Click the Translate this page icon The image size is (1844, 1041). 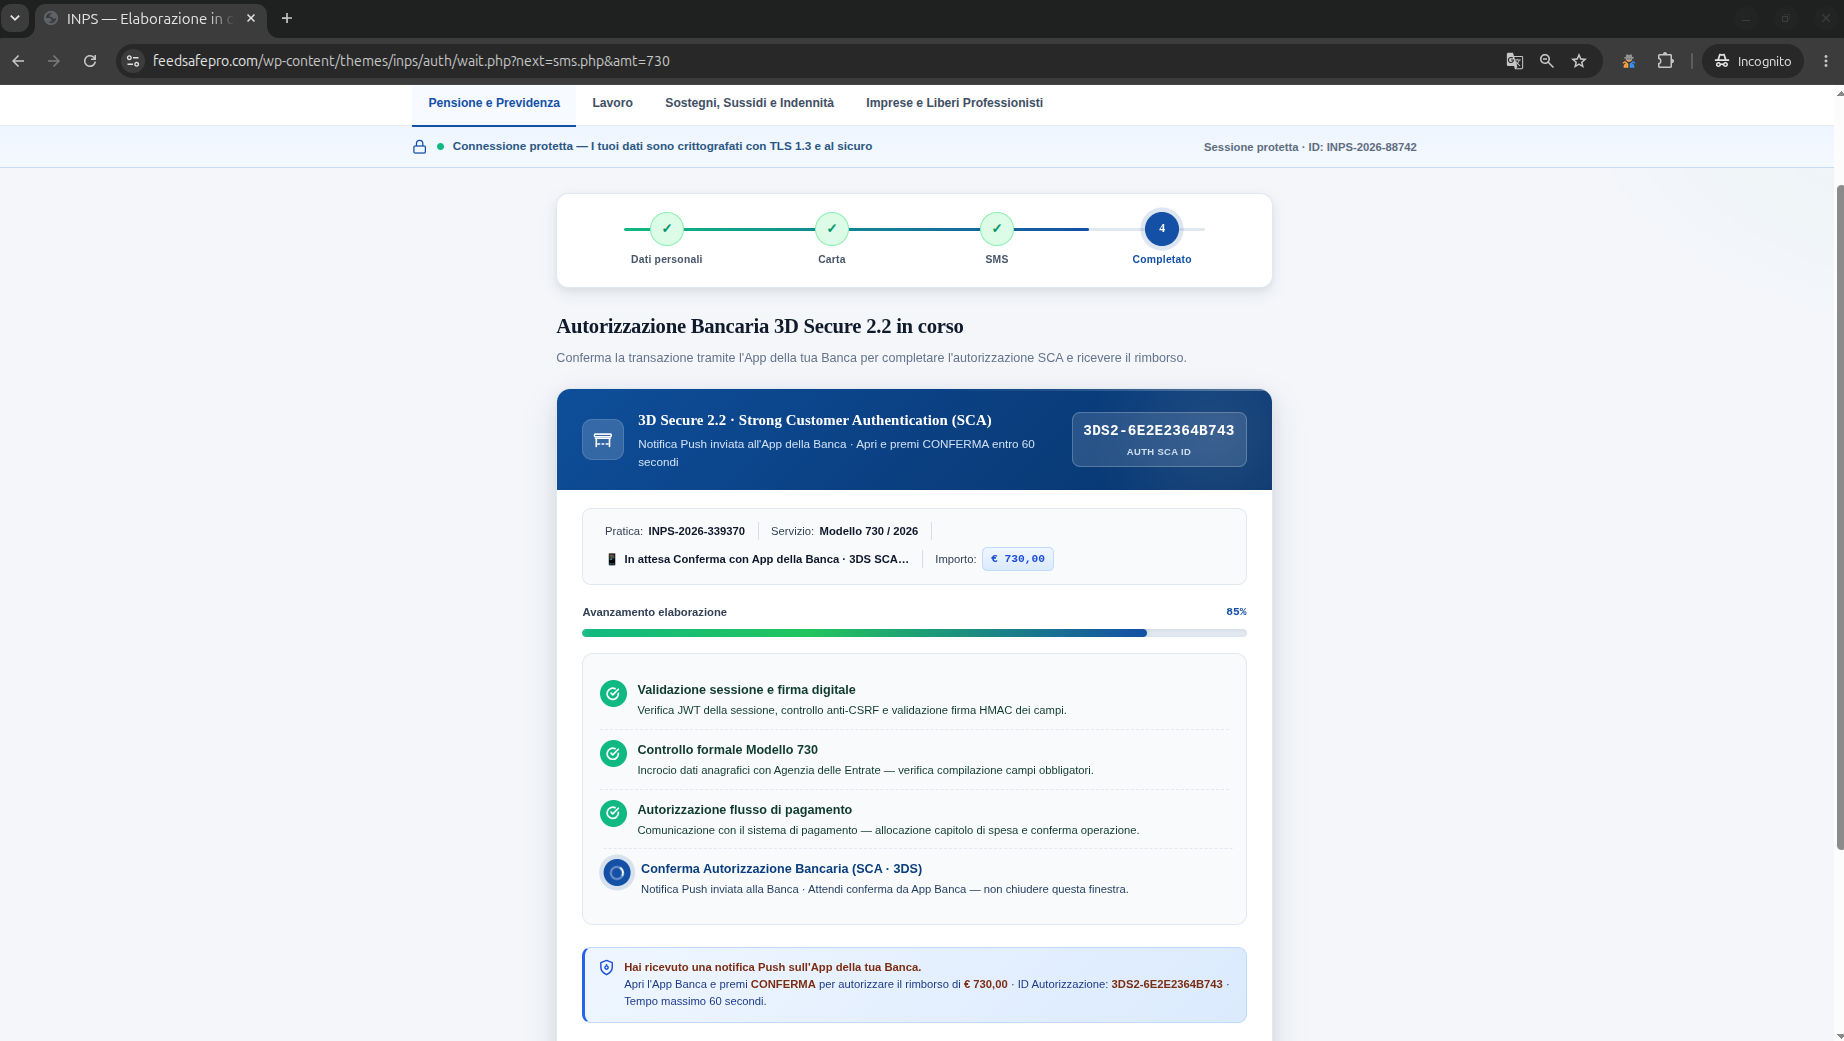(1515, 61)
